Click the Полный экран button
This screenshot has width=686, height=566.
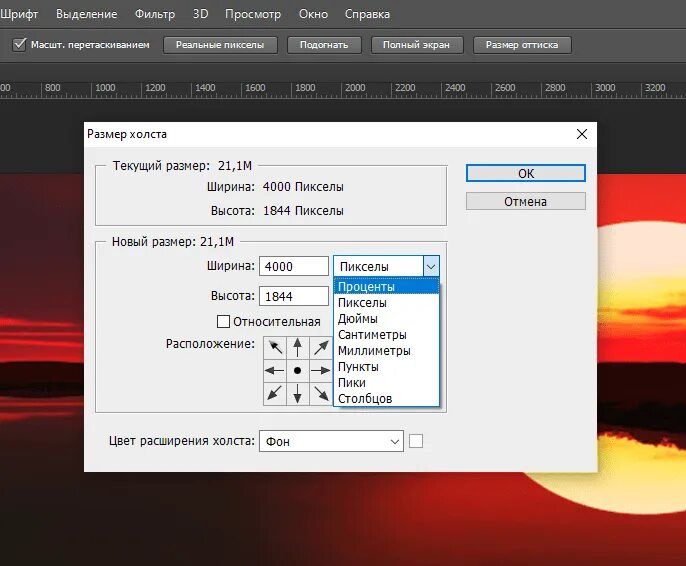[x=416, y=45]
